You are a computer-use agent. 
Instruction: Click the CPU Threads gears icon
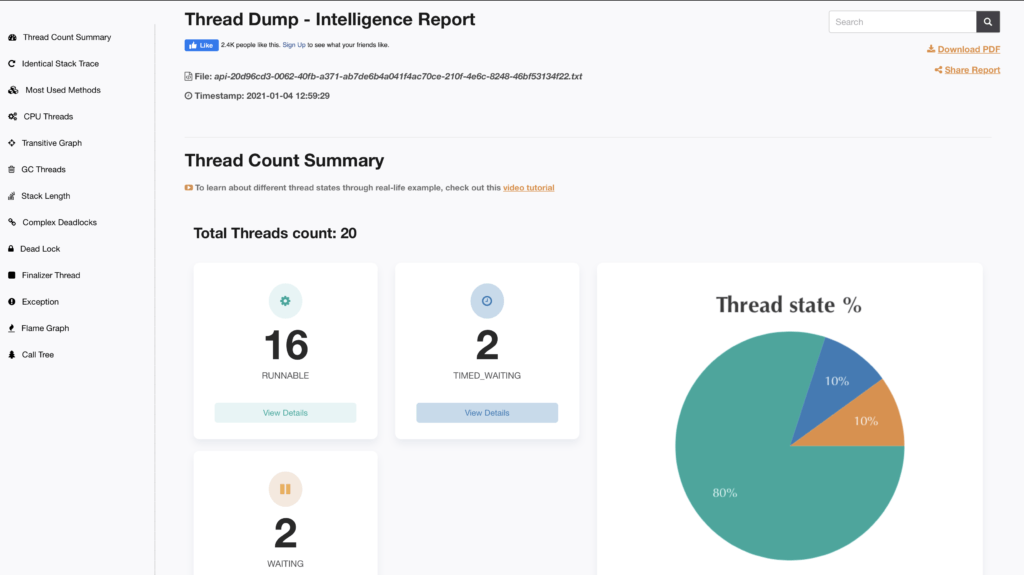[12, 117]
